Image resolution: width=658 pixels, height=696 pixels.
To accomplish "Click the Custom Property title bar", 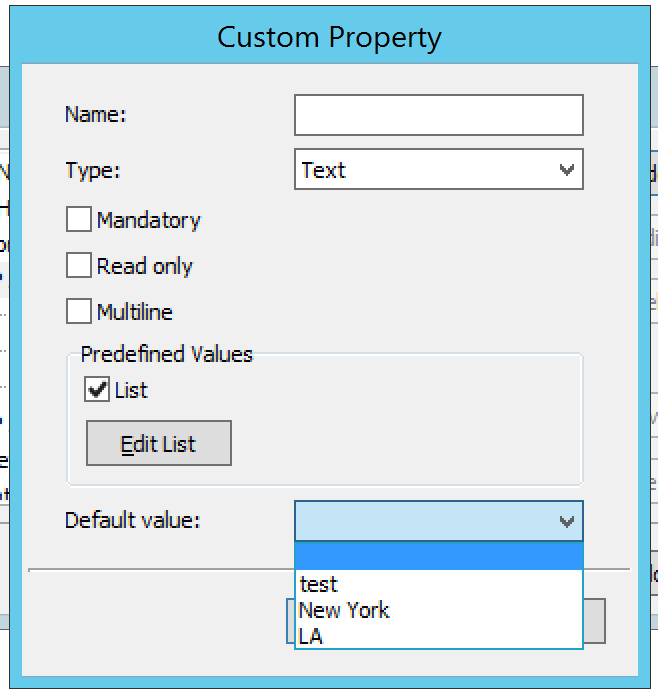I will click(329, 37).
